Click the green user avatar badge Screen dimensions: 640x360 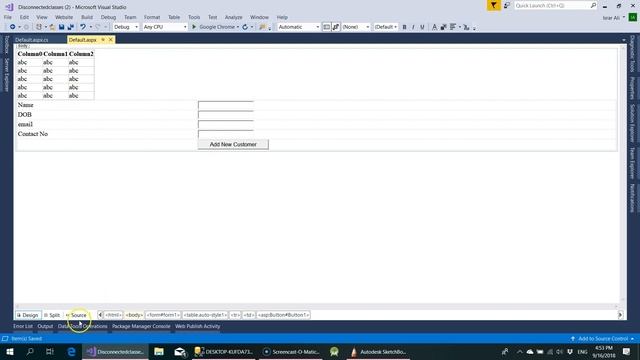pyautogui.click(x=633, y=18)
